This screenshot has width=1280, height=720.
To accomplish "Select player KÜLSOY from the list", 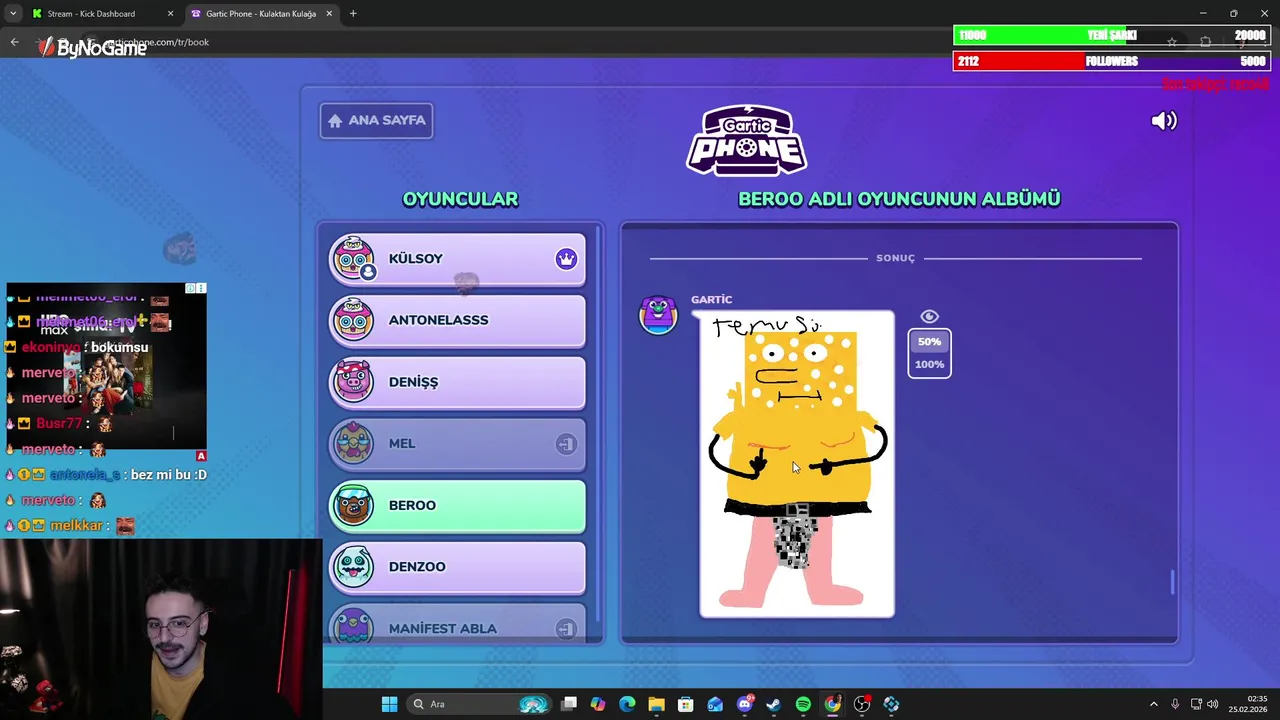I will [457, 259].
